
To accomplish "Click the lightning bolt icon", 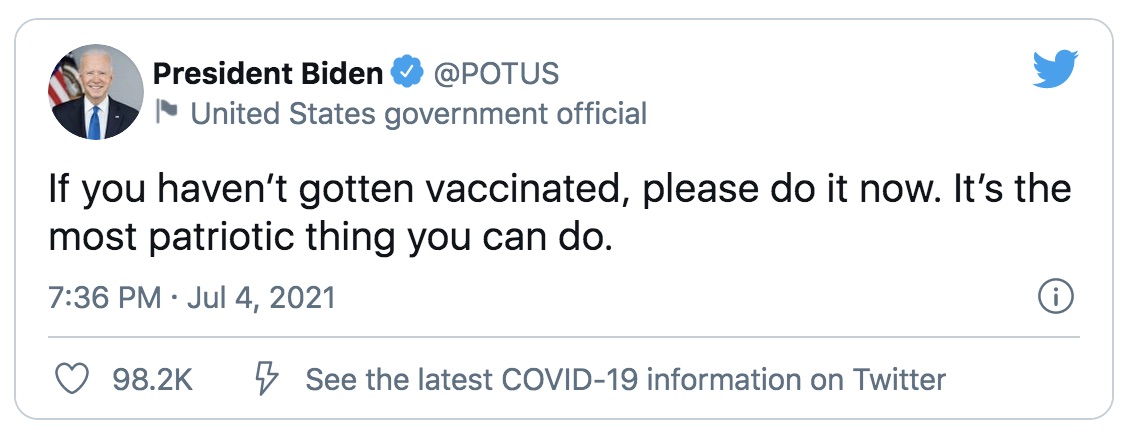I will 267,379.
